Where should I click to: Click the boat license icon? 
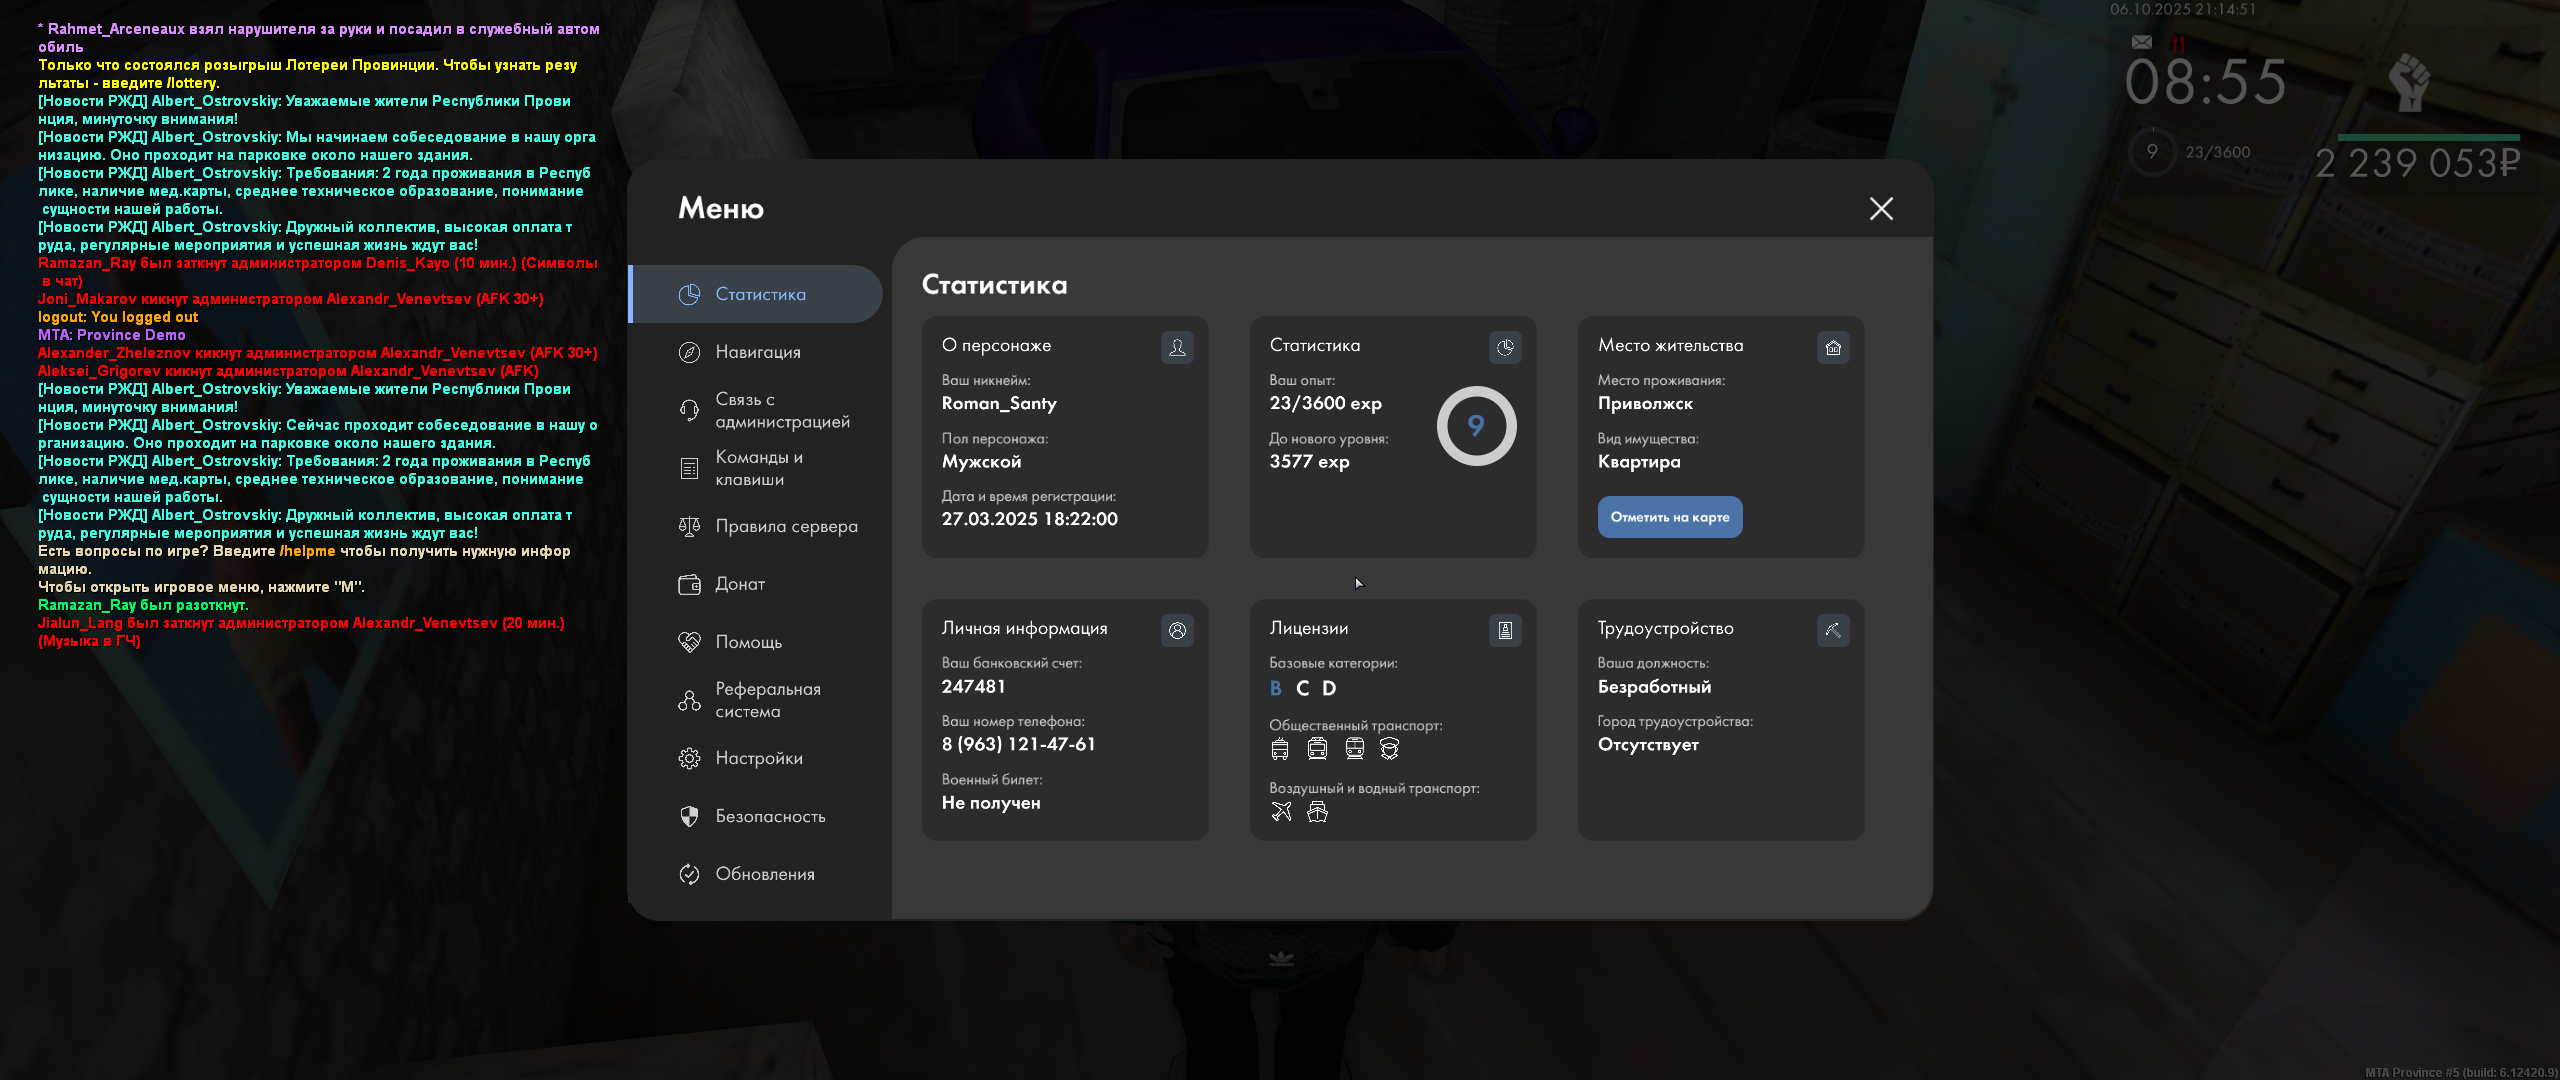click(x=1317, y=812)
